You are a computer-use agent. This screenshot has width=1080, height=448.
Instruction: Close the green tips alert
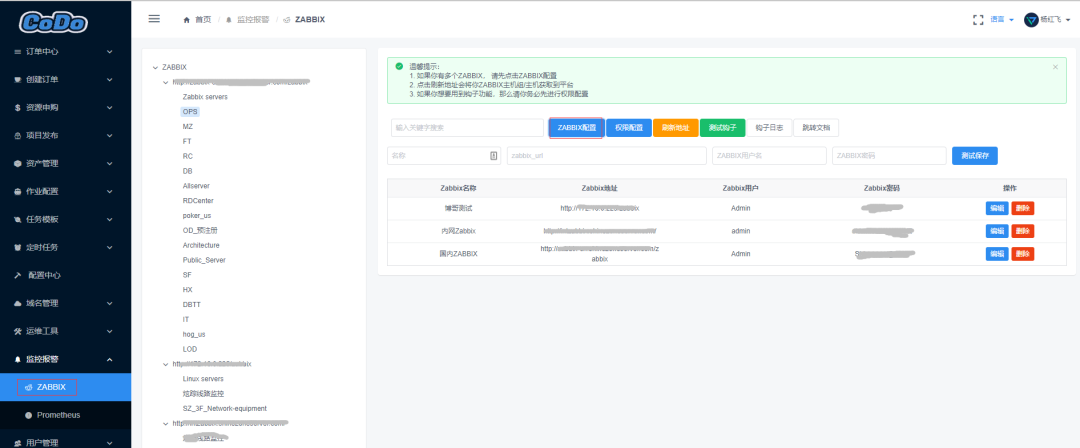(1054, 67)
